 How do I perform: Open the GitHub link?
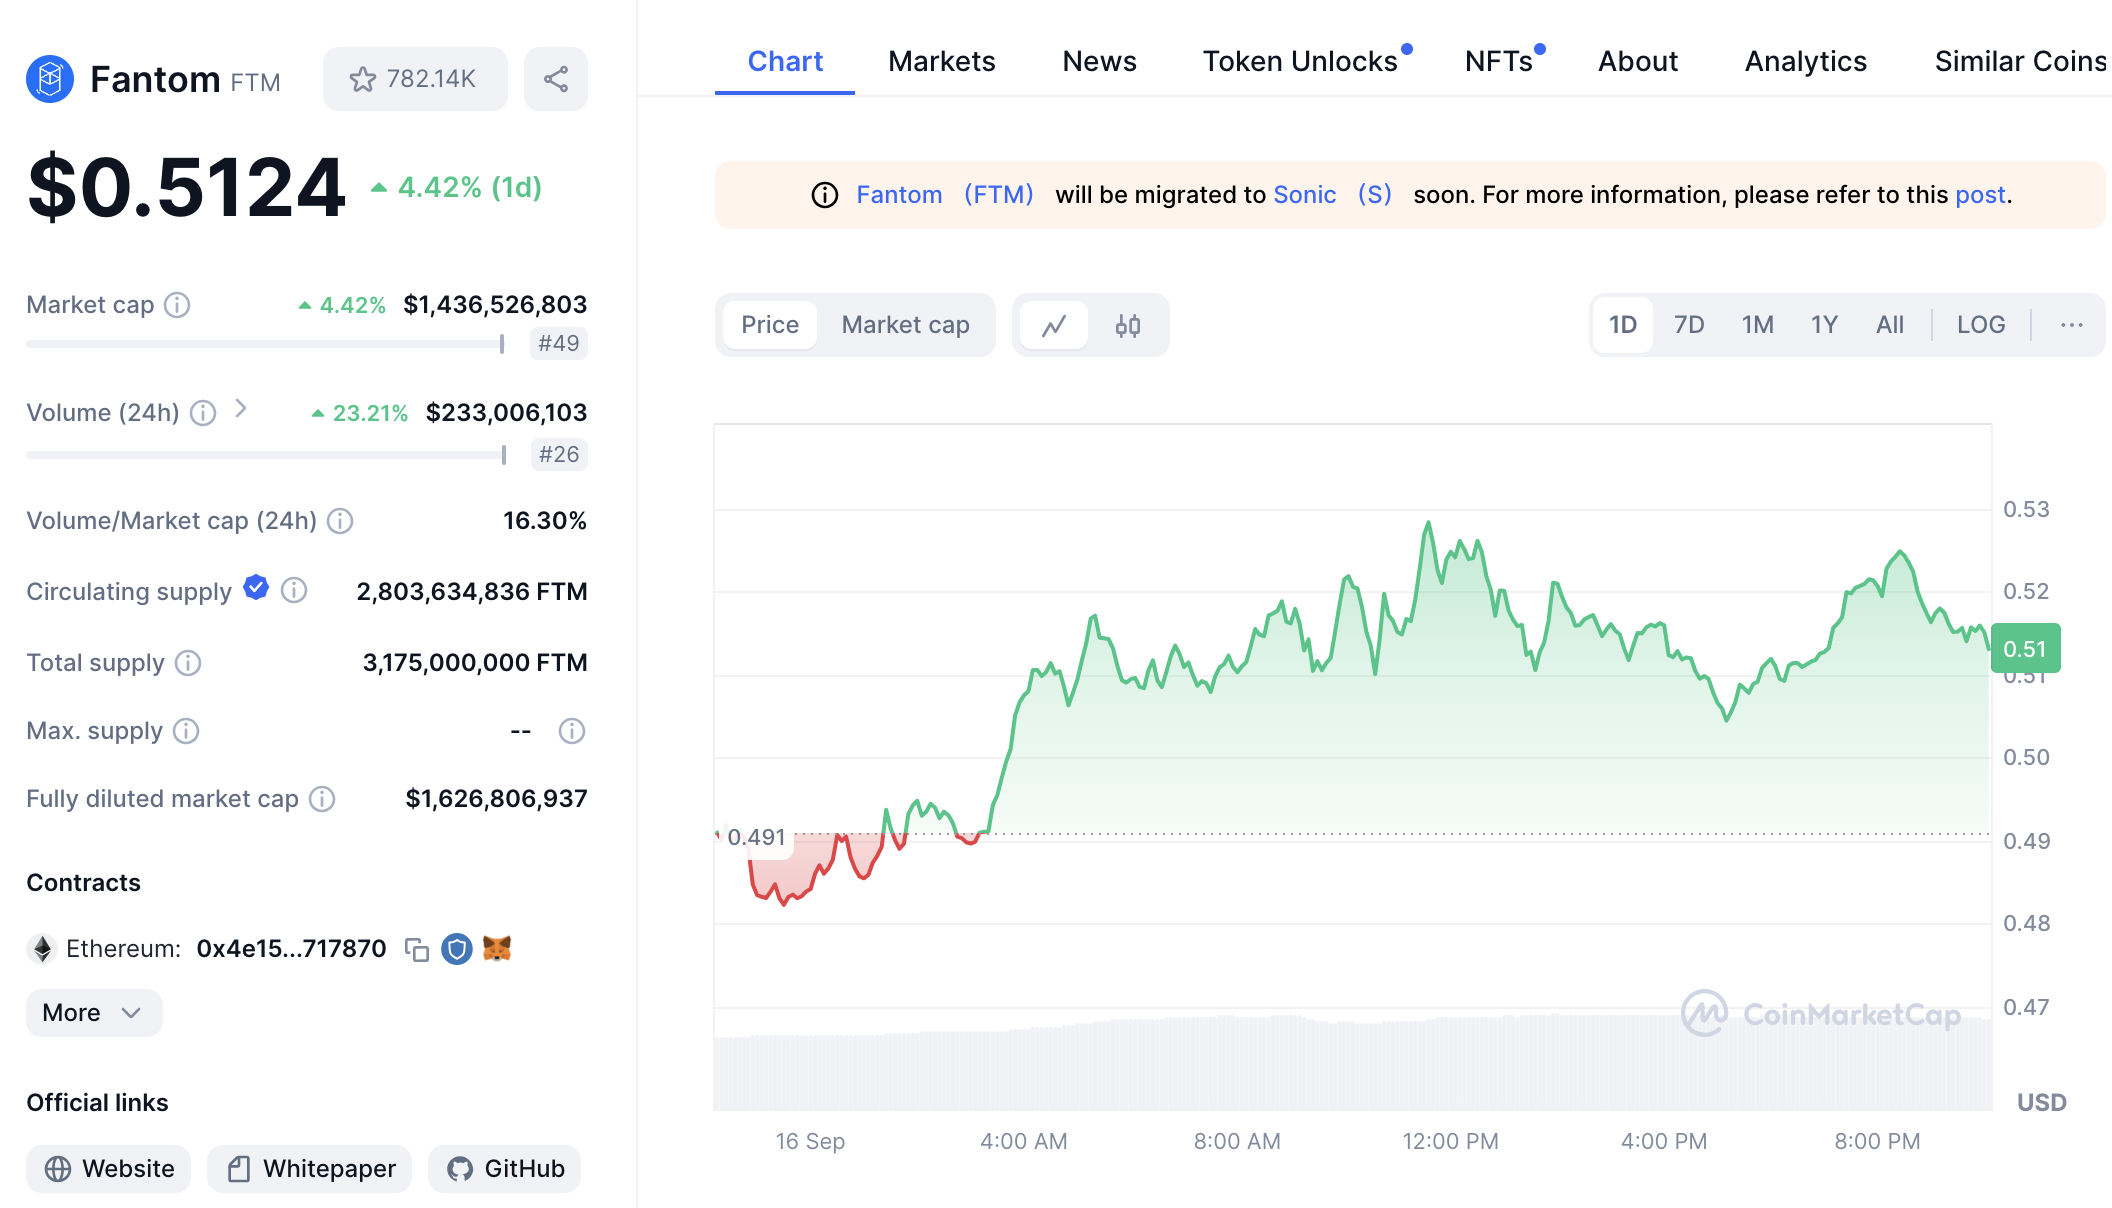(505, 1169)
